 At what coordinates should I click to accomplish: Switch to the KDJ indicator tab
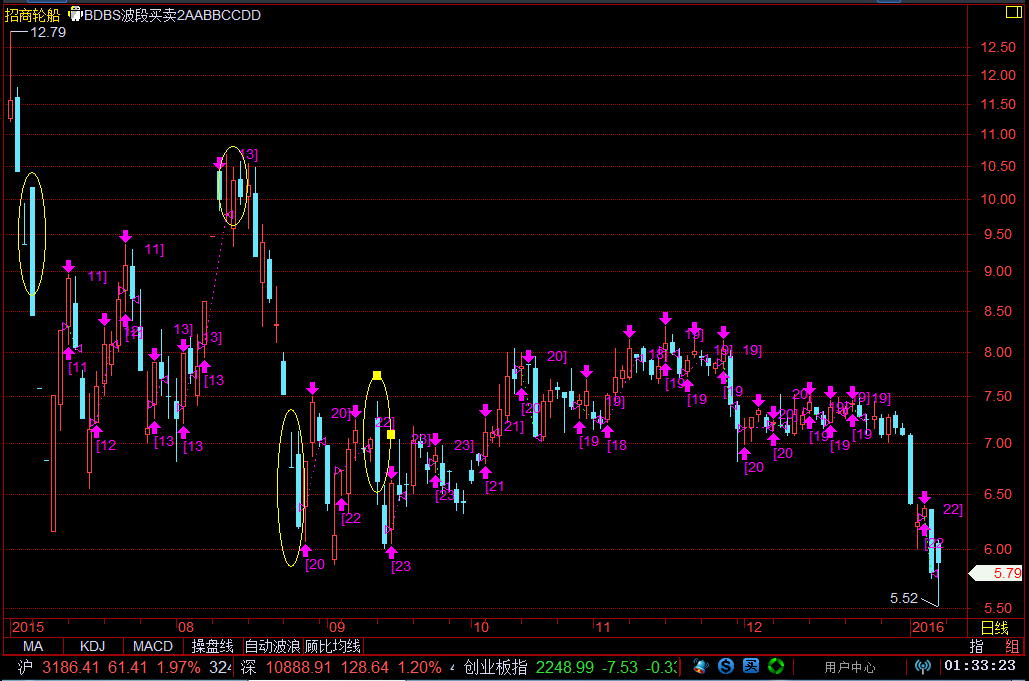tap(92, 646)
